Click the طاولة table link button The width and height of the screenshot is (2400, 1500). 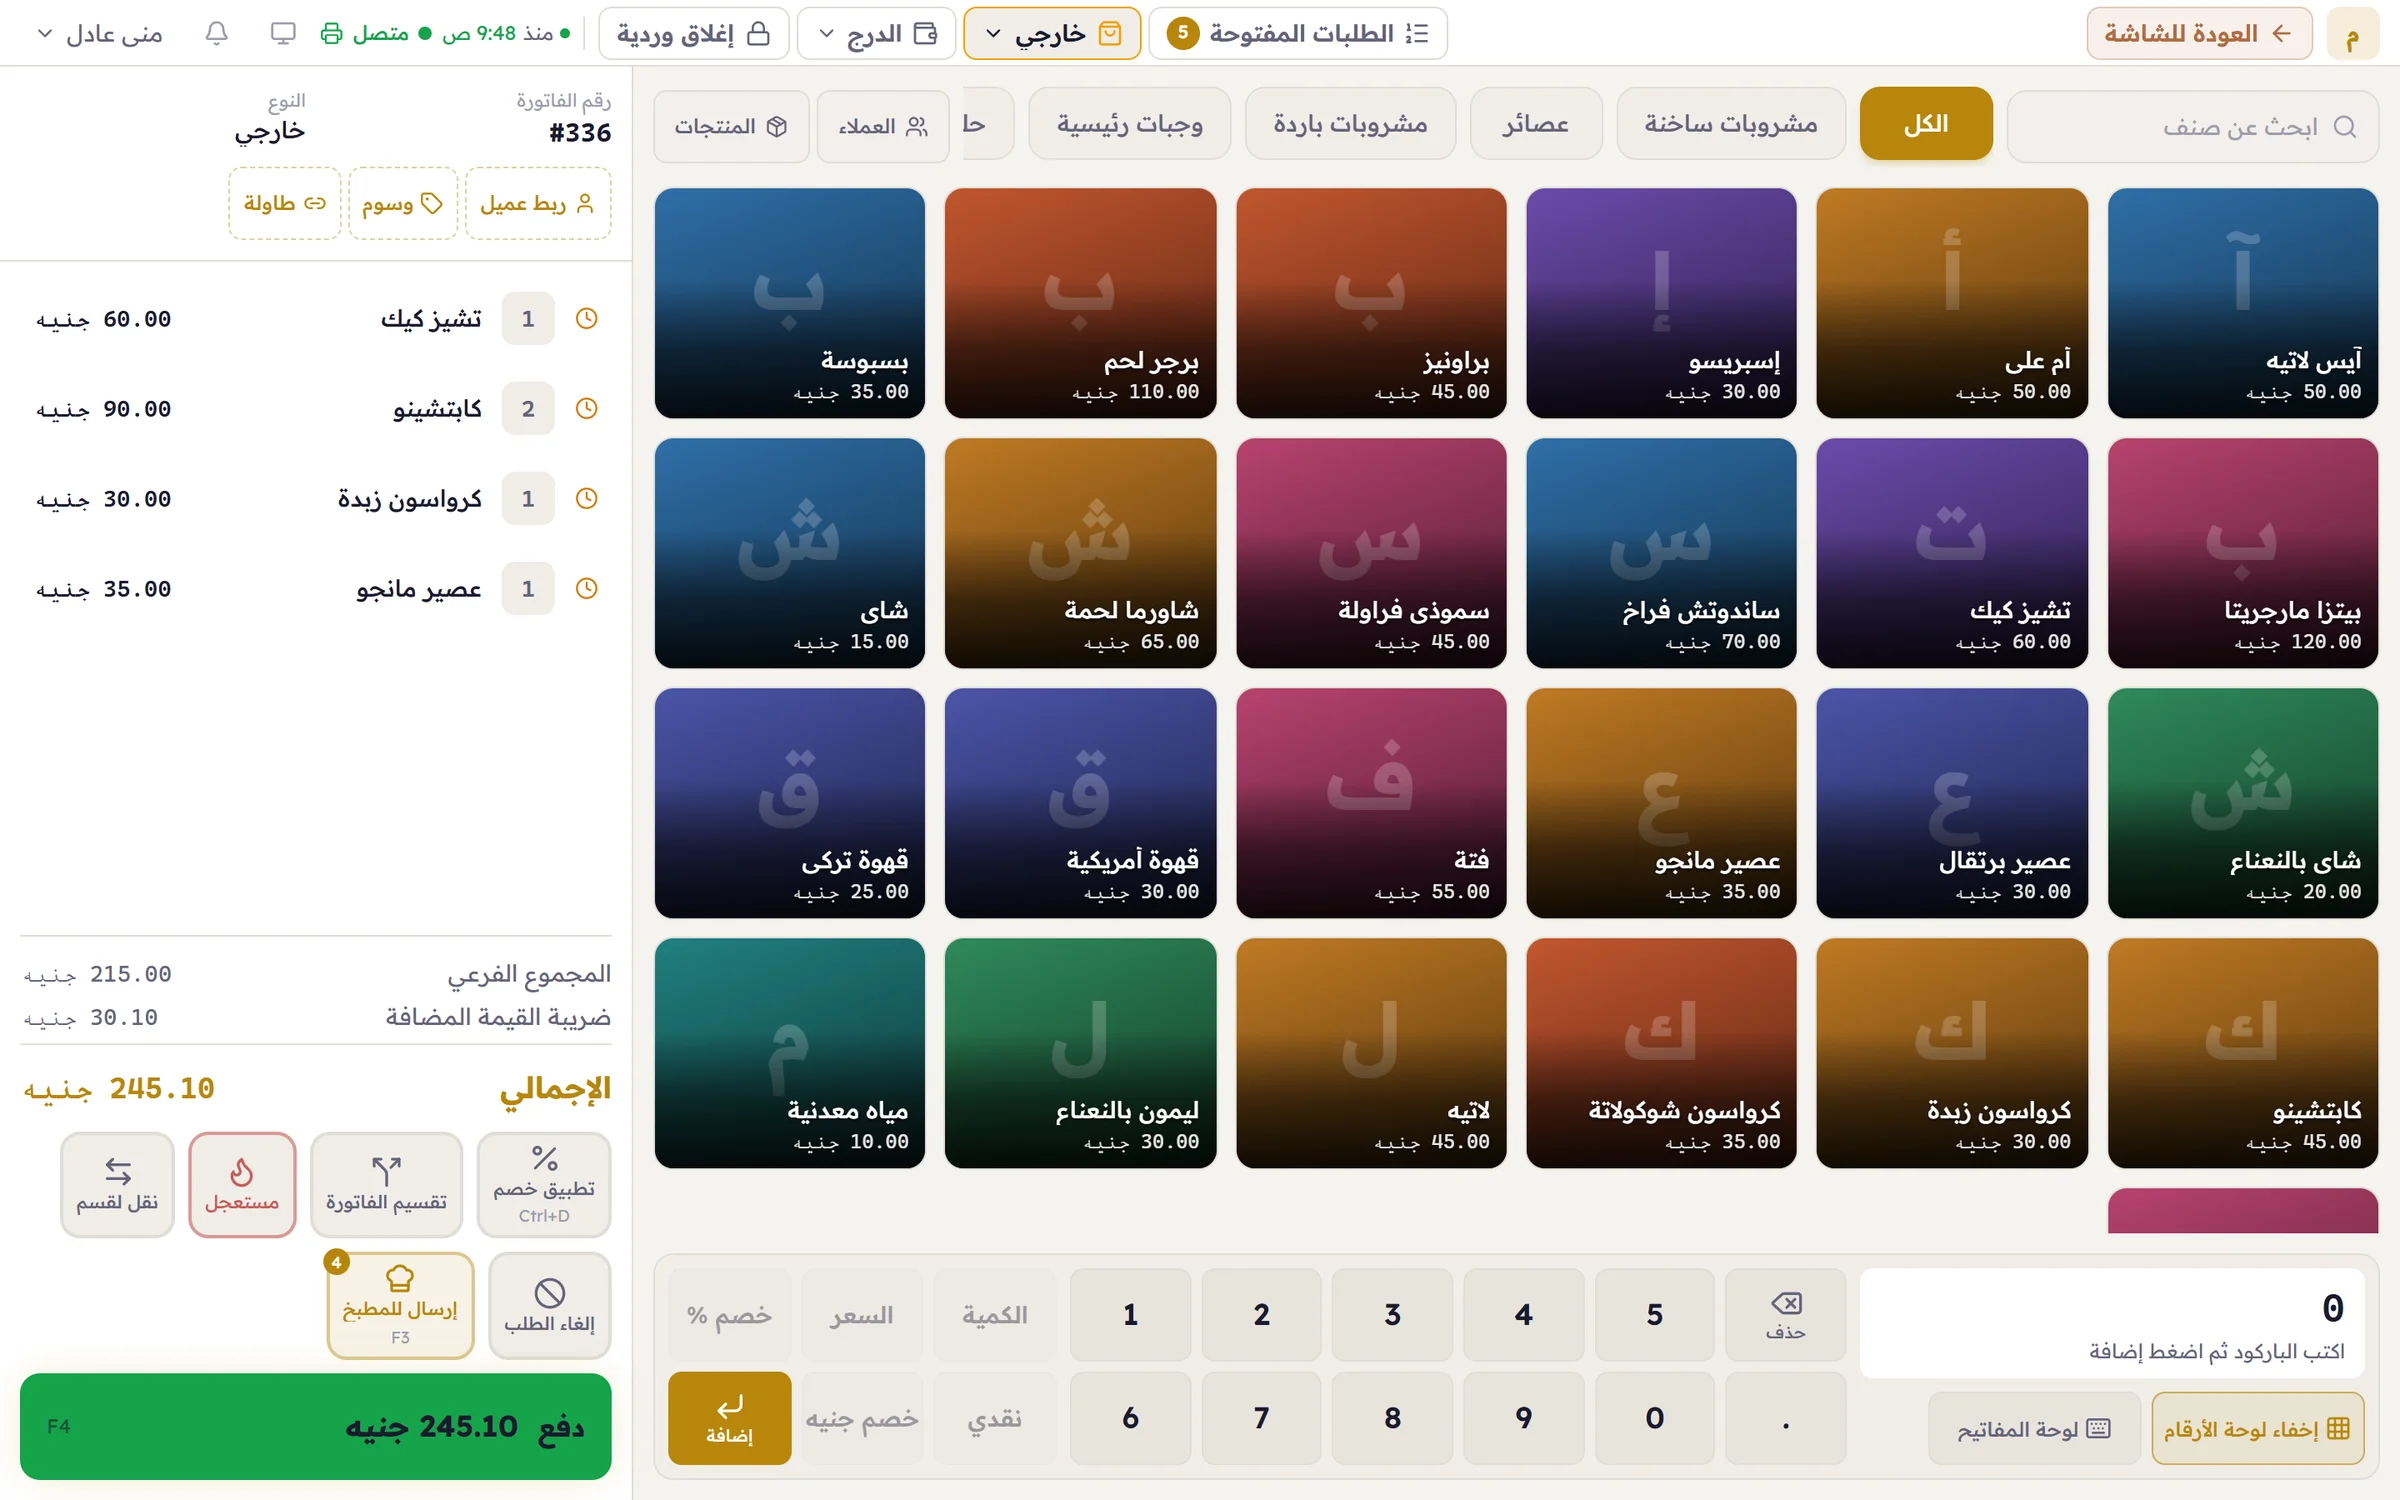click(285, 204)
